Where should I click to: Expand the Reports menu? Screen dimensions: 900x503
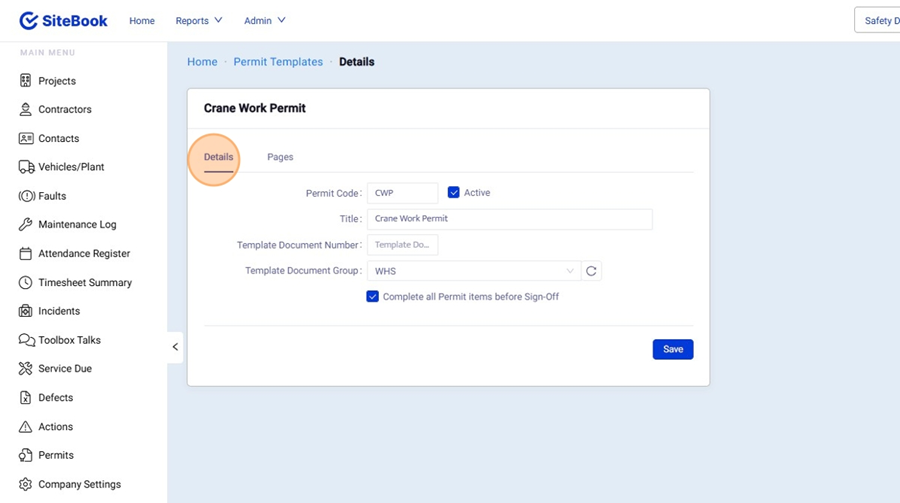tap(199, 21)
